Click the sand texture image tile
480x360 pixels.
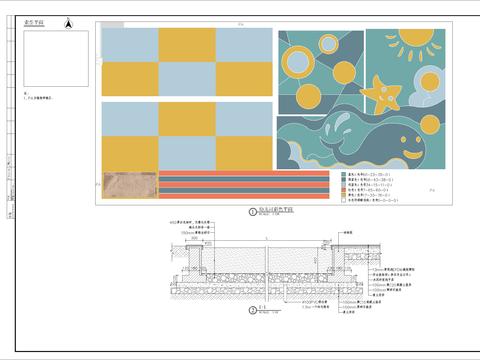[x=130, y=185]
